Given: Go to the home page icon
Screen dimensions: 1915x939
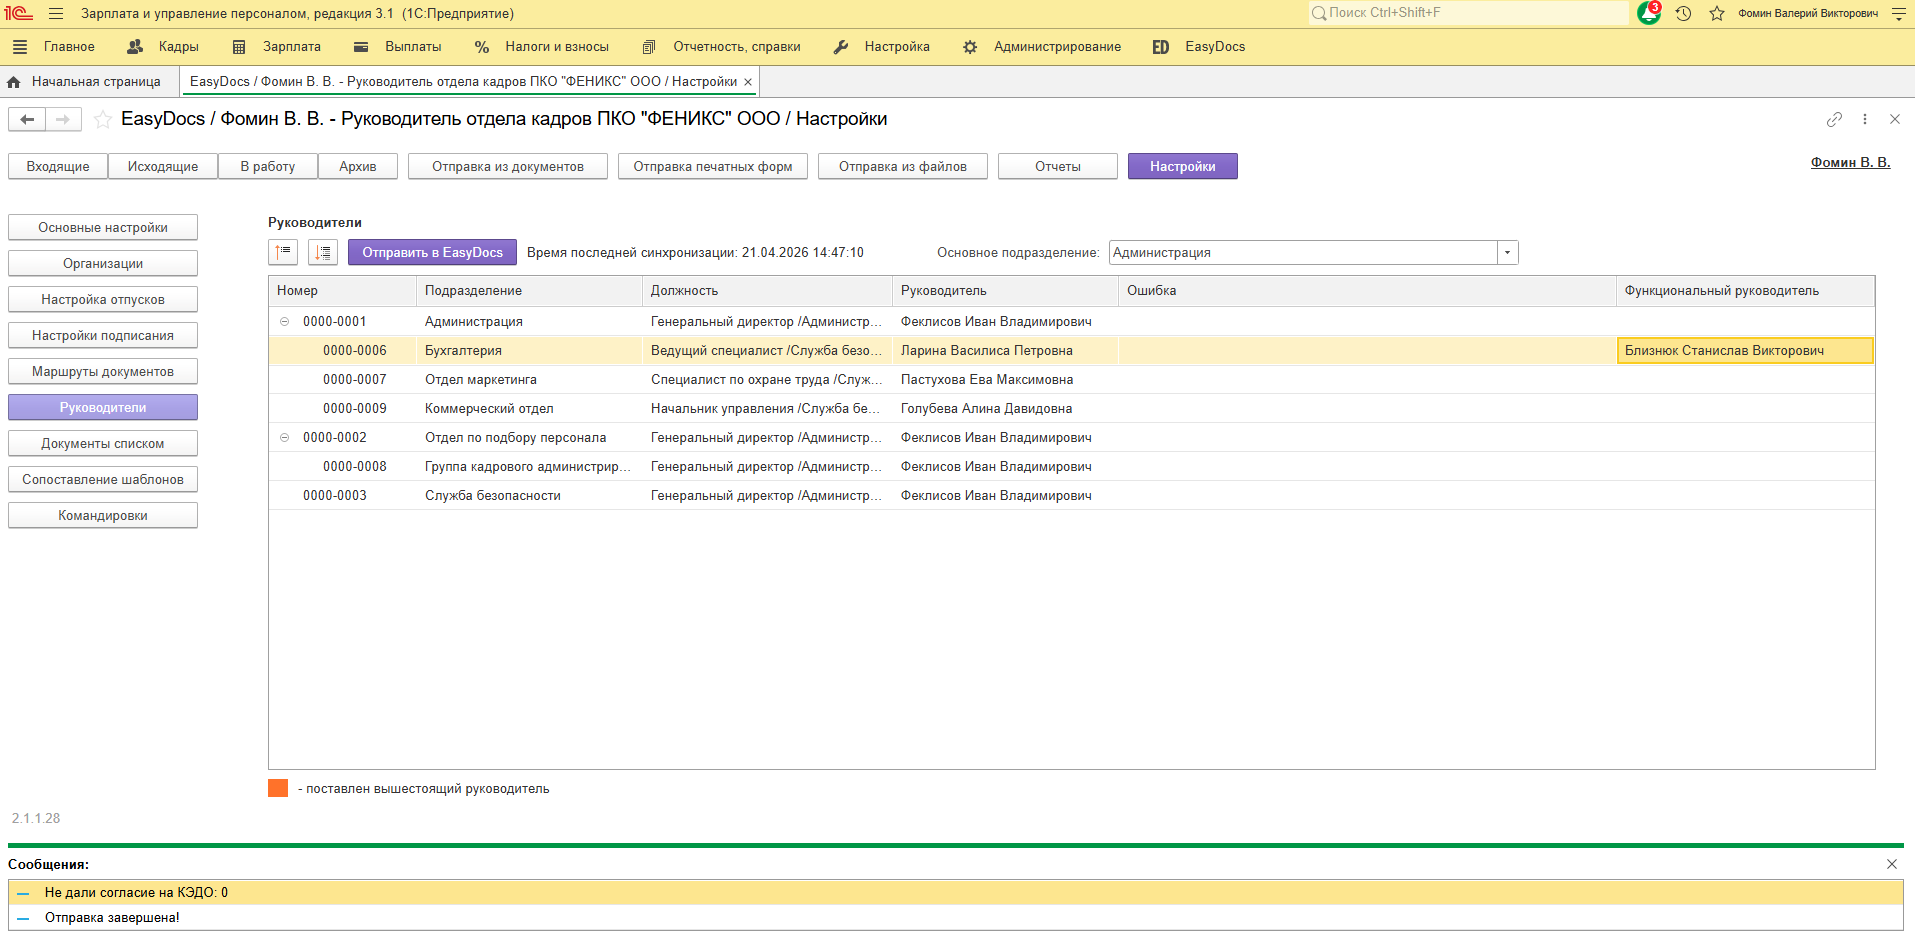Looking at the screenshot, I should click(13, 82).
